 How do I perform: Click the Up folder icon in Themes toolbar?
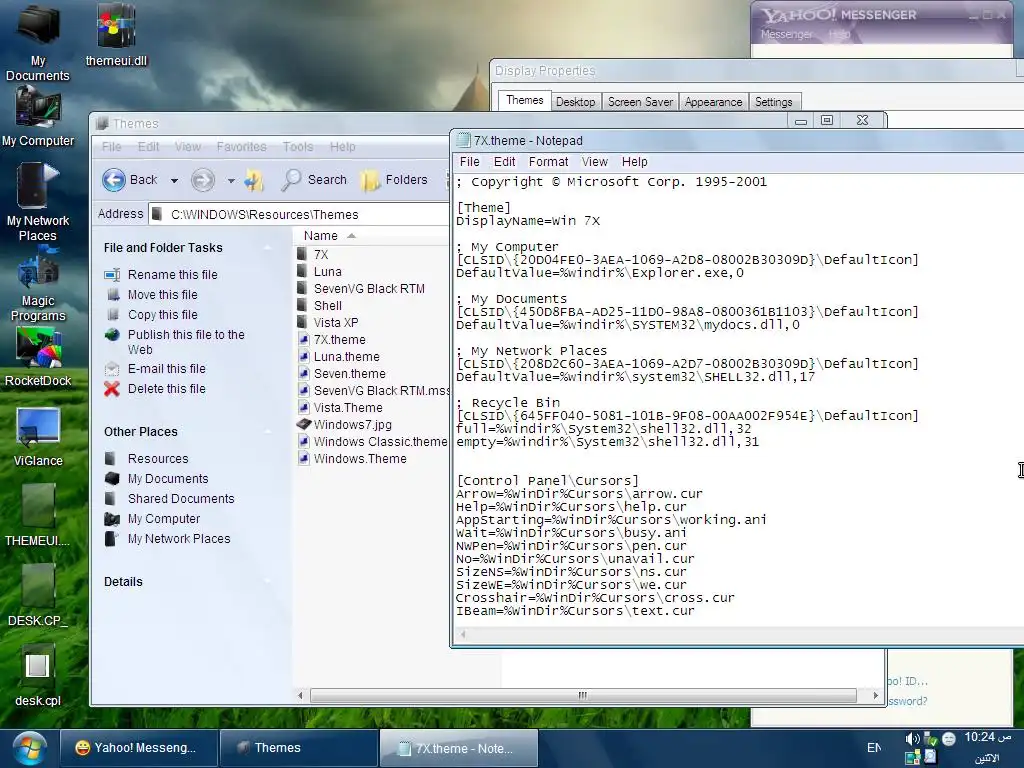(254, 180)
